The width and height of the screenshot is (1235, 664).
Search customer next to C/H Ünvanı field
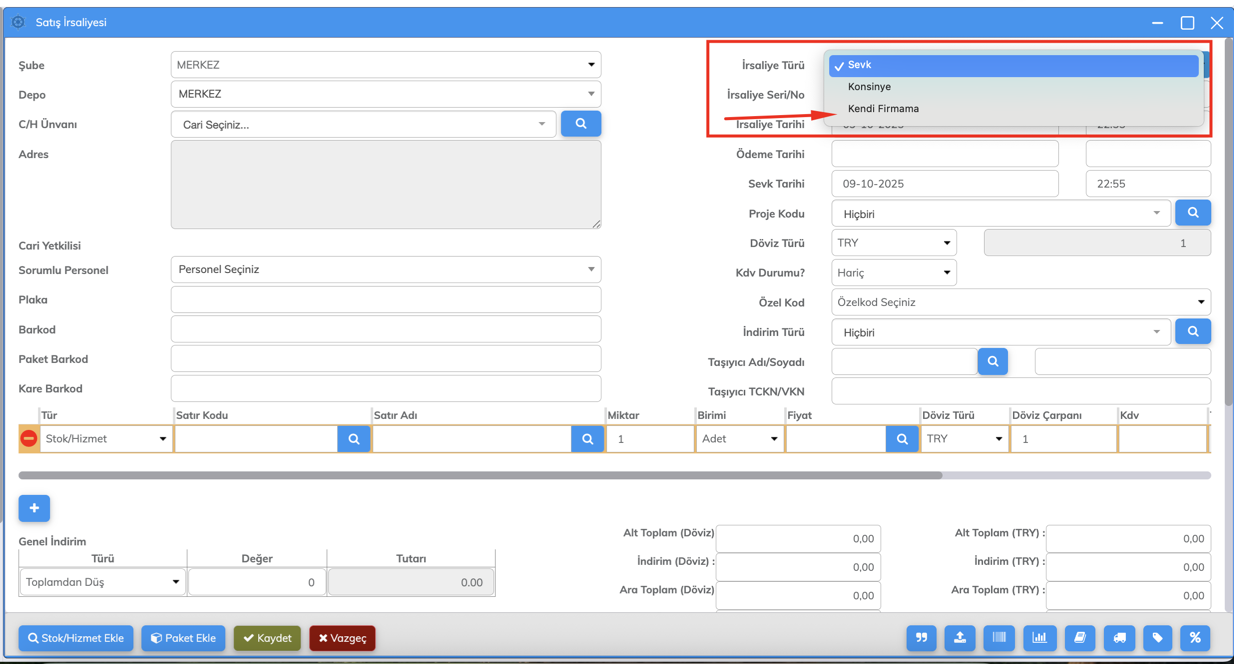tap(581, 124)
